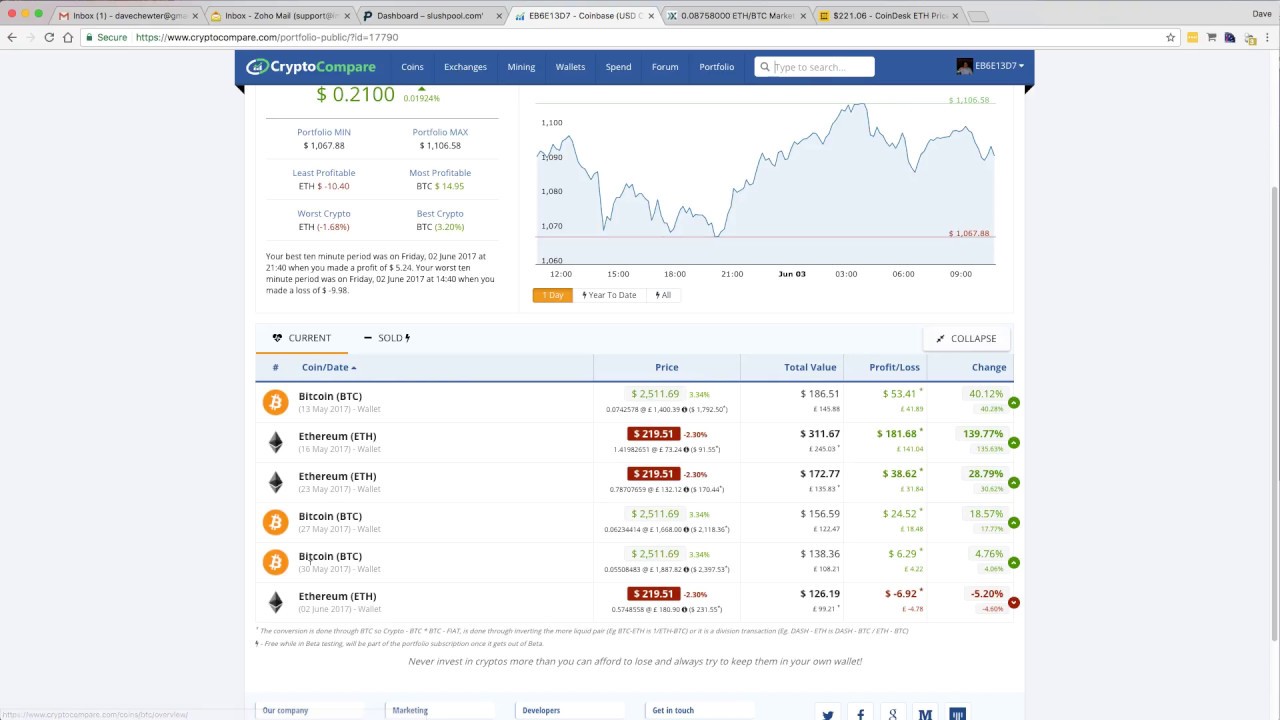Expand the 4.76% row green arrow
The image size is (1280, 720).
1014,563
